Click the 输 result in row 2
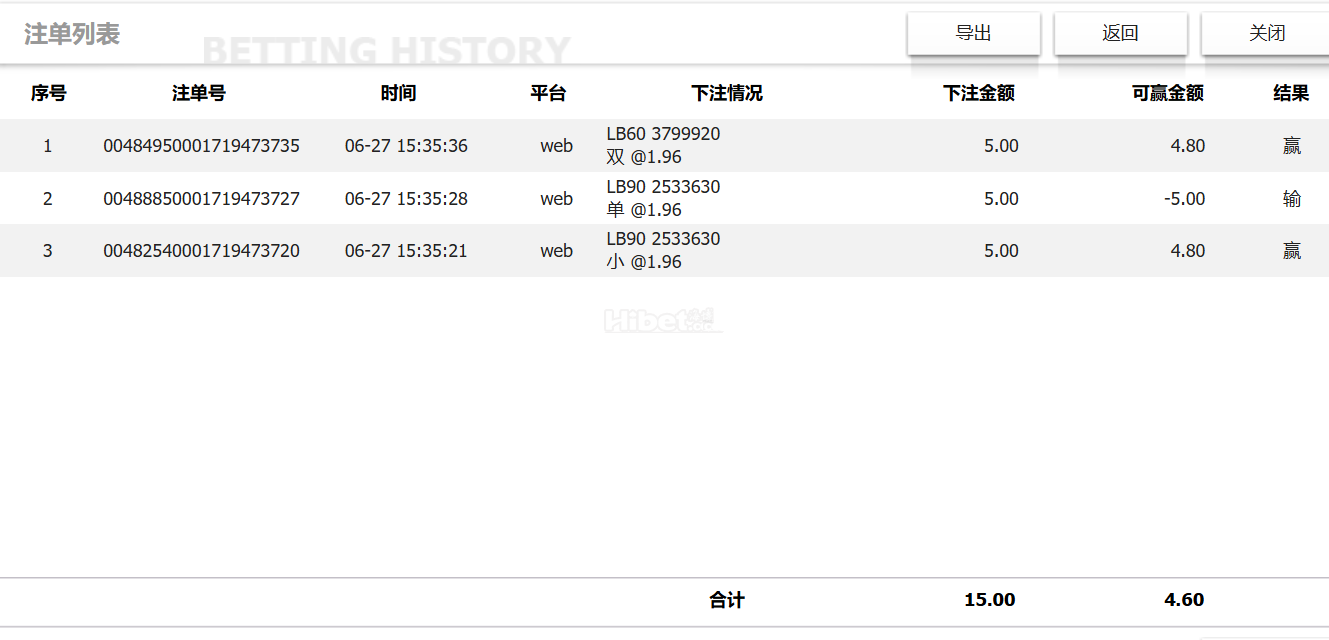 pyautogui.click(x=1292, y=199)
